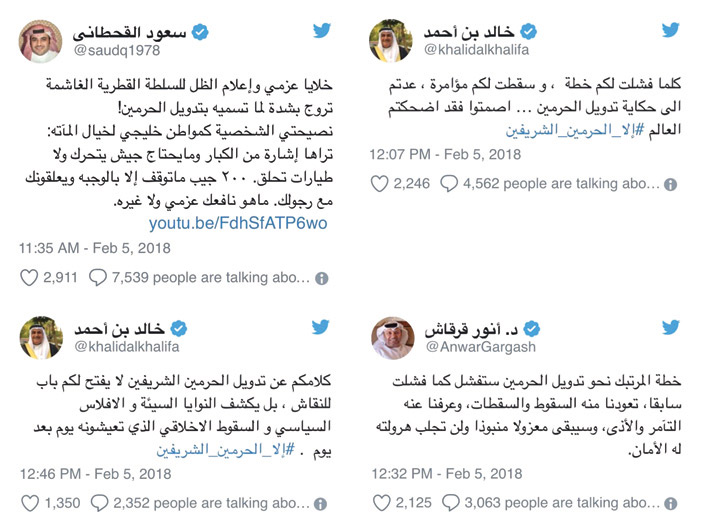702x525 pixels.
Task: Open the youtu.be/FdhSfATP6wo link
Action: [x=238, y=223]
